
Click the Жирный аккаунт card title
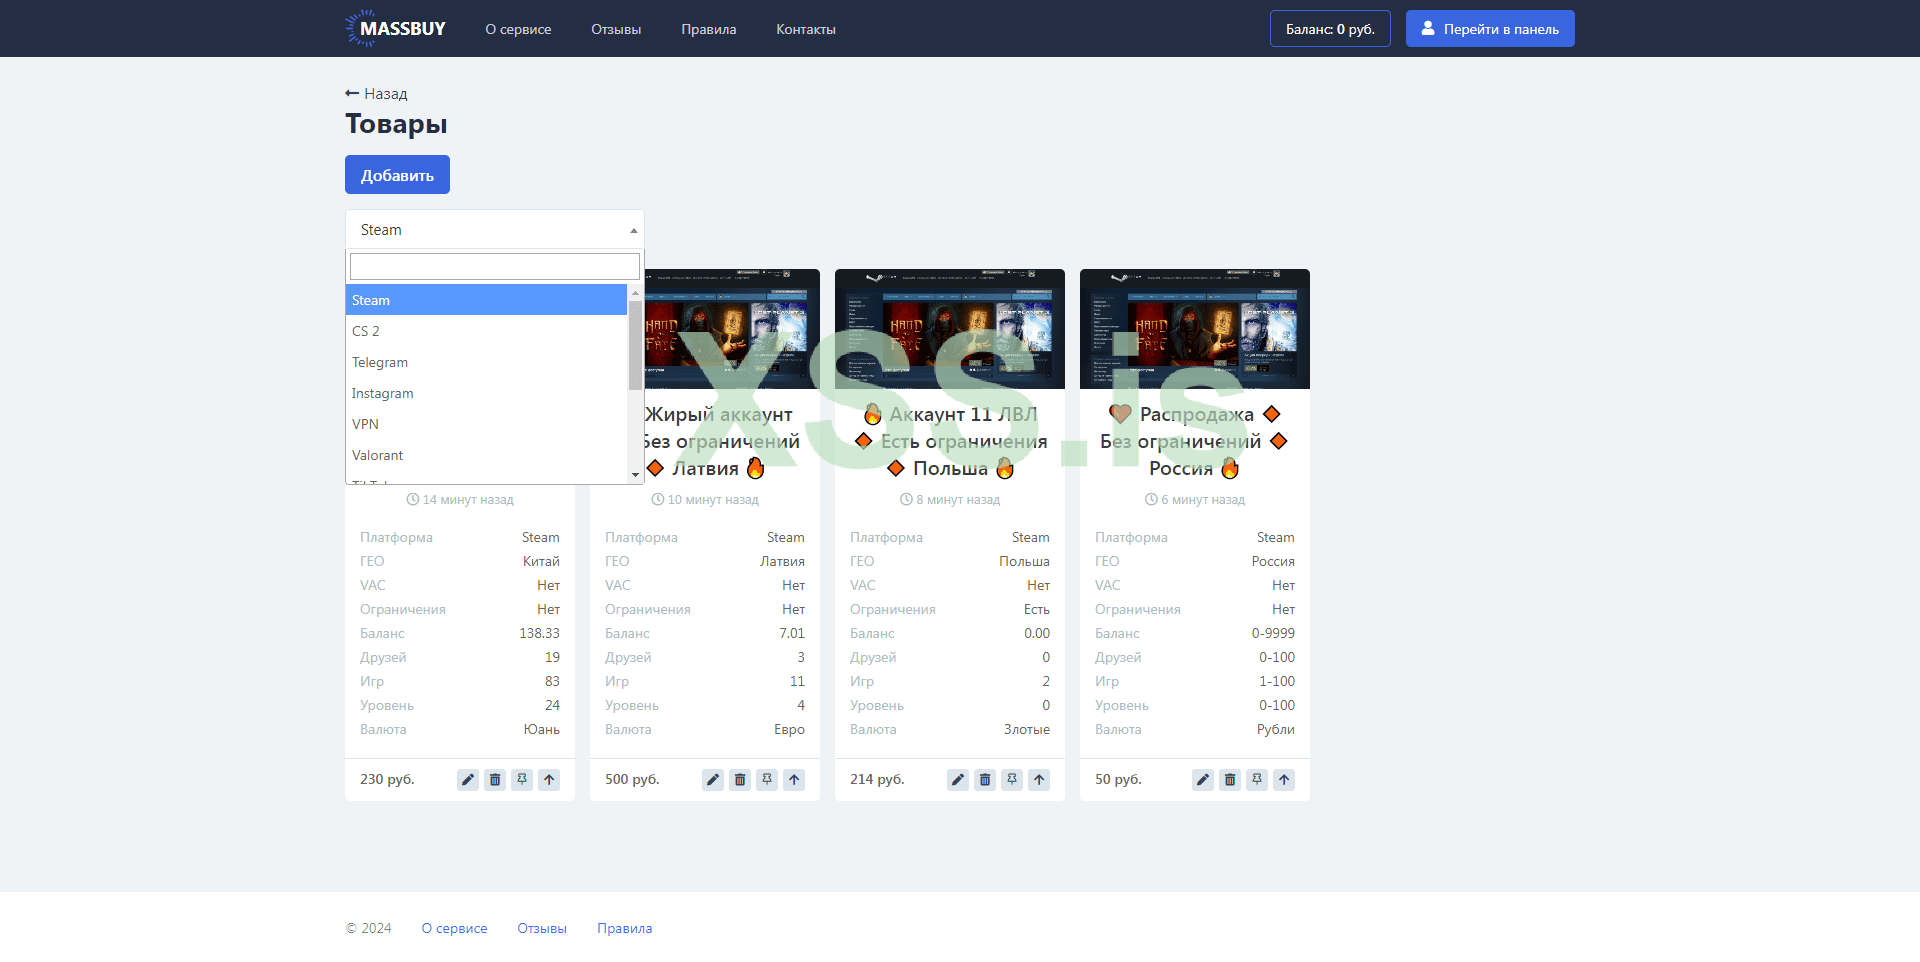click(x=722, y=441)
